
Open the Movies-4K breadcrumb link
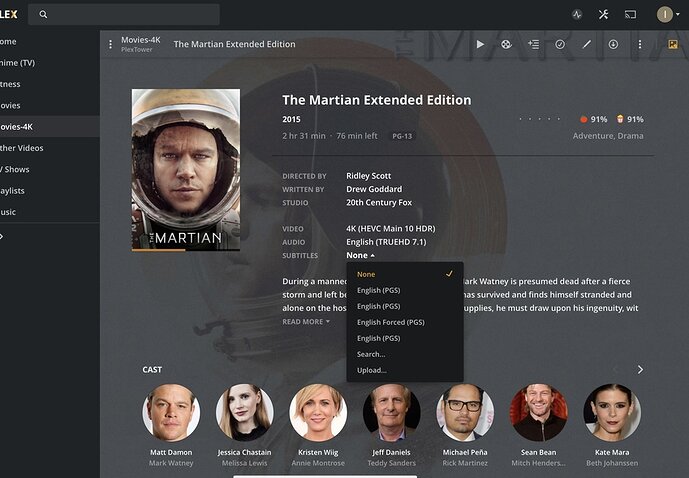pyautogui.click(x=141, y=40)
